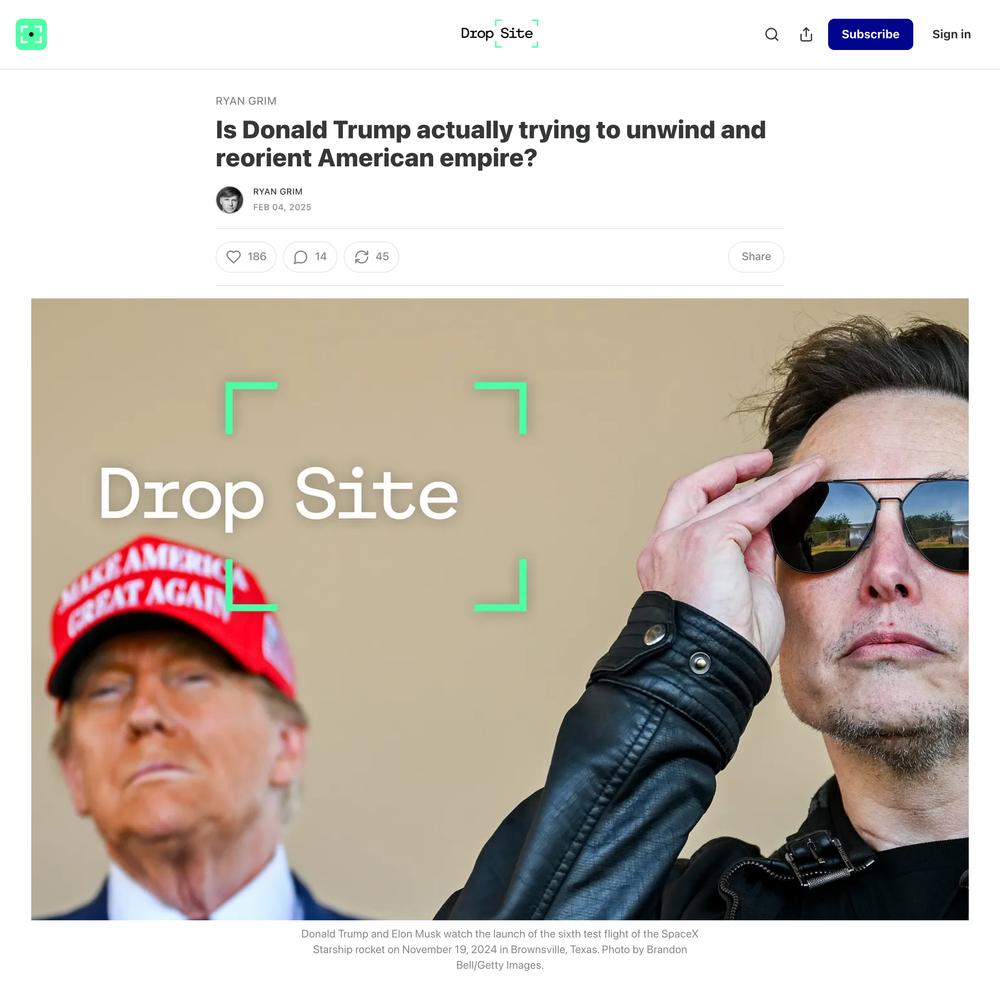Click the 45 restacks count
Viewport: 1000px width, 1000px height.
382,256
